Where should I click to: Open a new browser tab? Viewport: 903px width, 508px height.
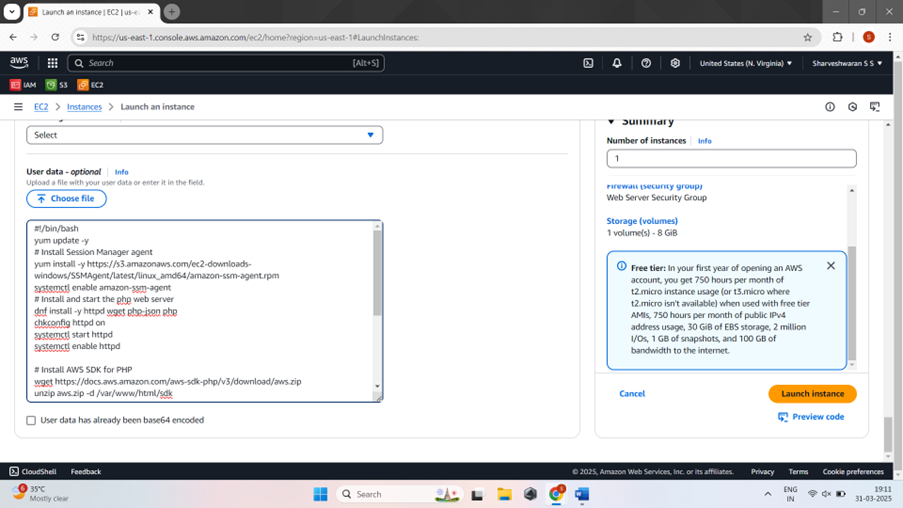tap(172, 12)
